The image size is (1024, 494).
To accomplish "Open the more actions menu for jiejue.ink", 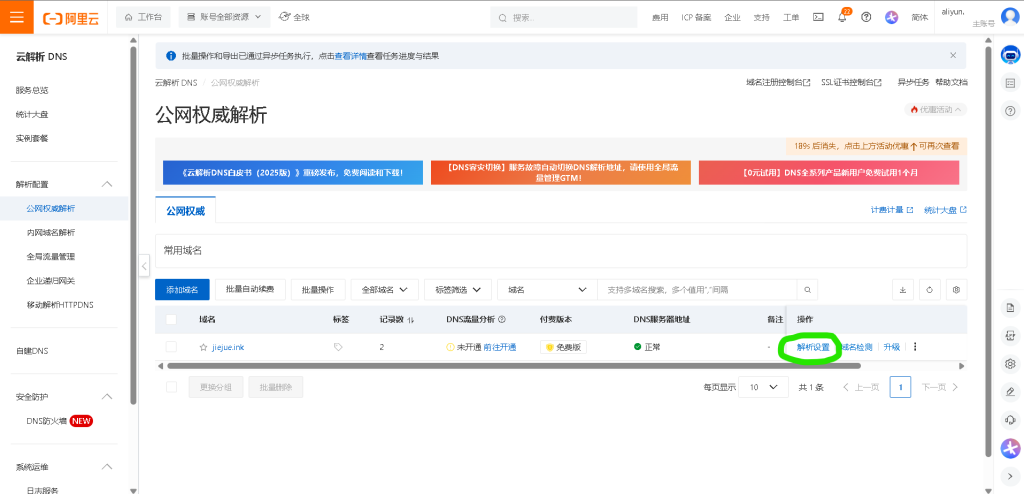I will coord(915,347).
